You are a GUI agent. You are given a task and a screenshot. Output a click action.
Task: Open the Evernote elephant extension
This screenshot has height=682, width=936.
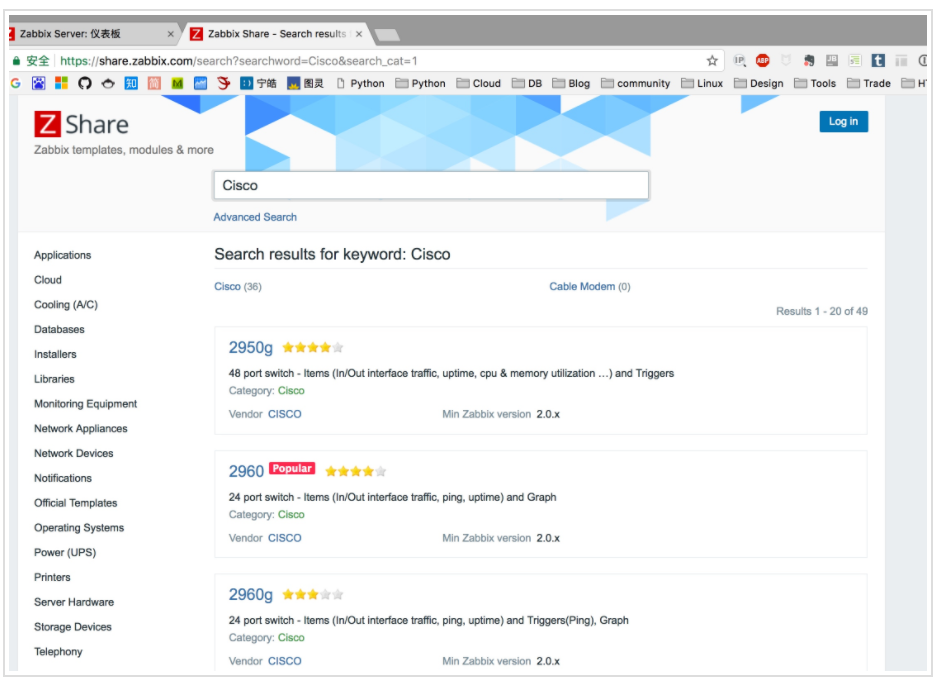click(809, 60)
